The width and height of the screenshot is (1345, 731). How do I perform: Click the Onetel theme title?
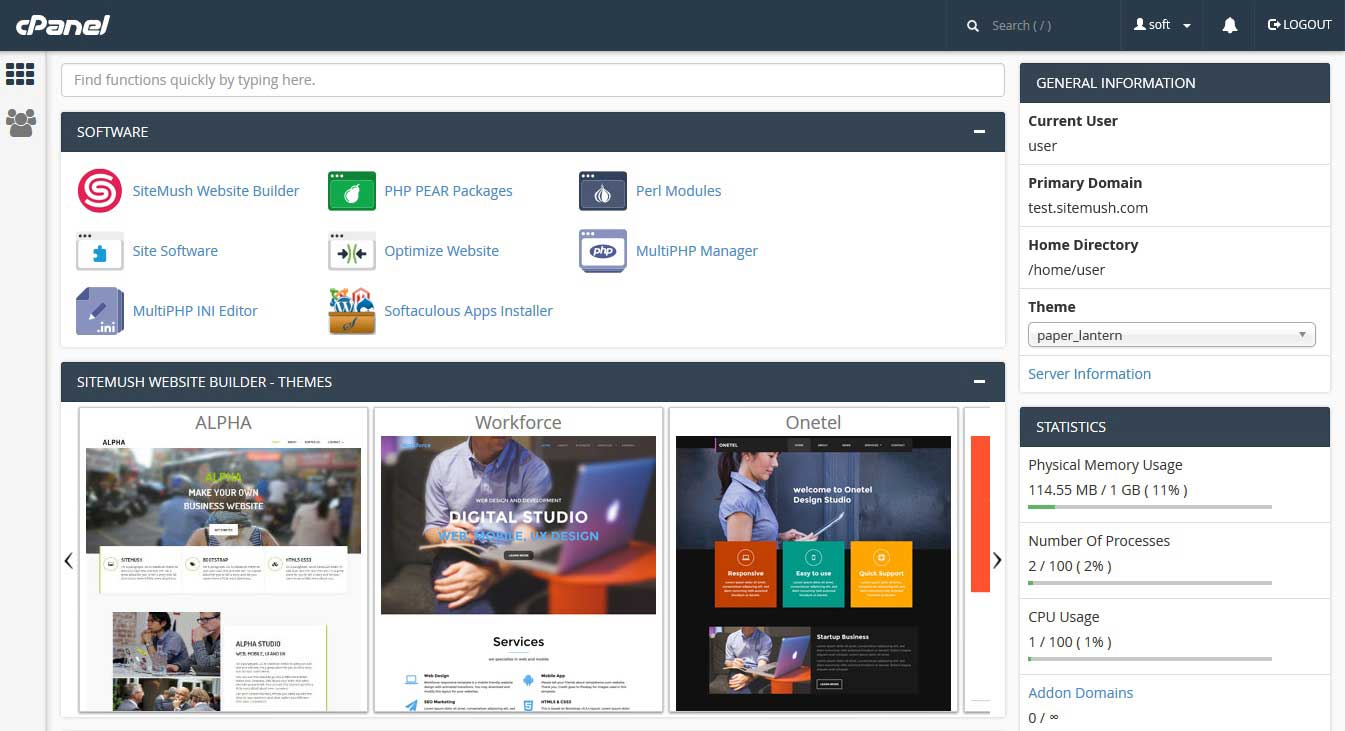pyautogui.click(x=813, y=422)
